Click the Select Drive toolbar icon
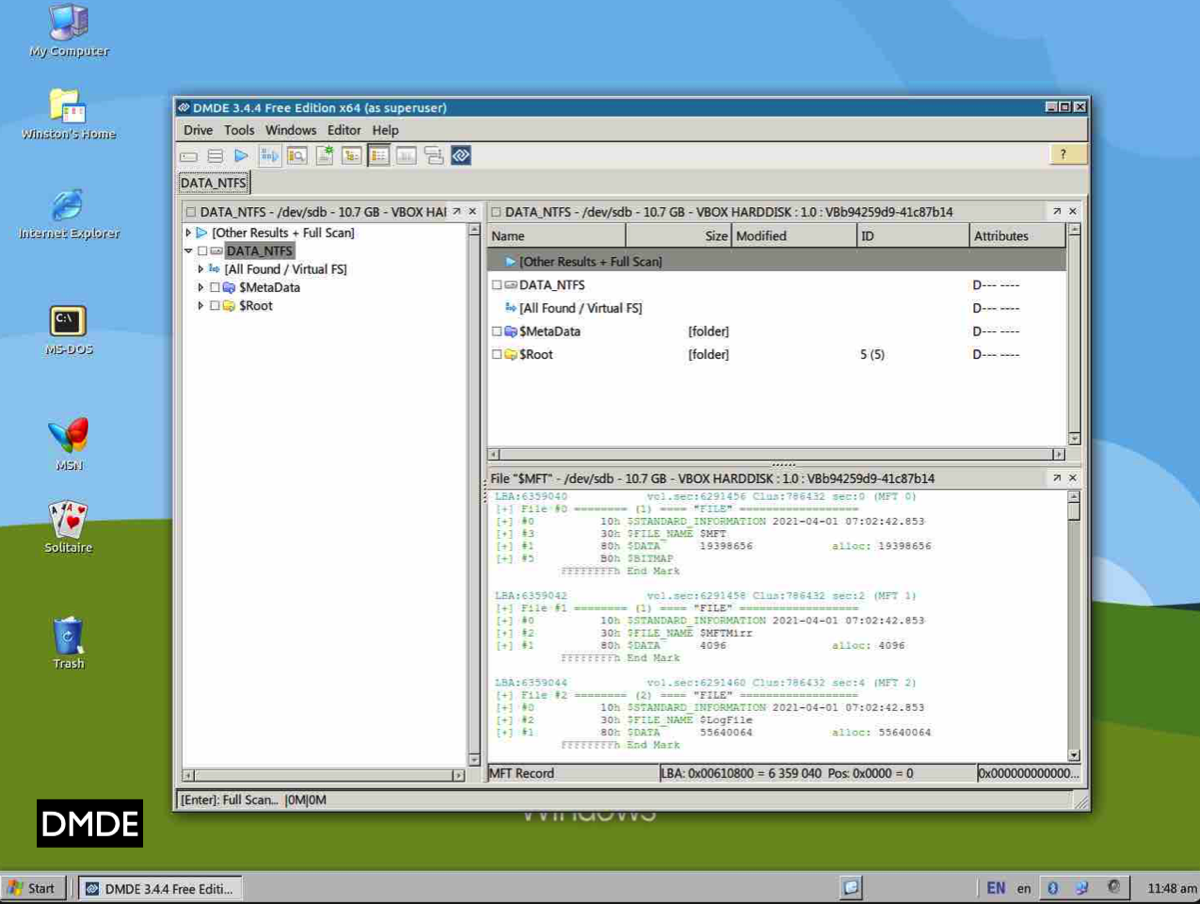This screenshot has height=904, width=1200. (189, 156)
